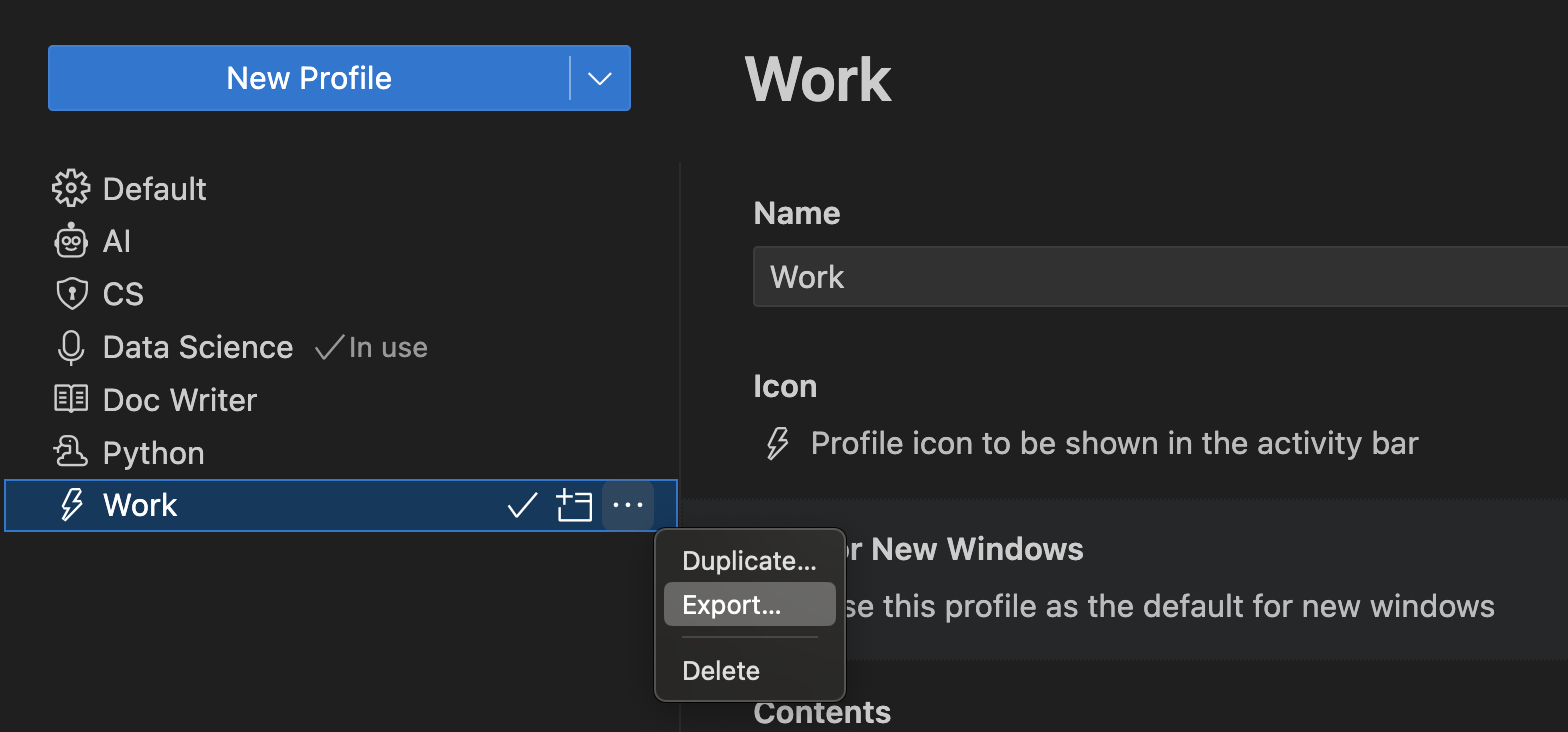Click the Work profile lightning icon
1568x732 pixels.
click(x=71, y=505)
